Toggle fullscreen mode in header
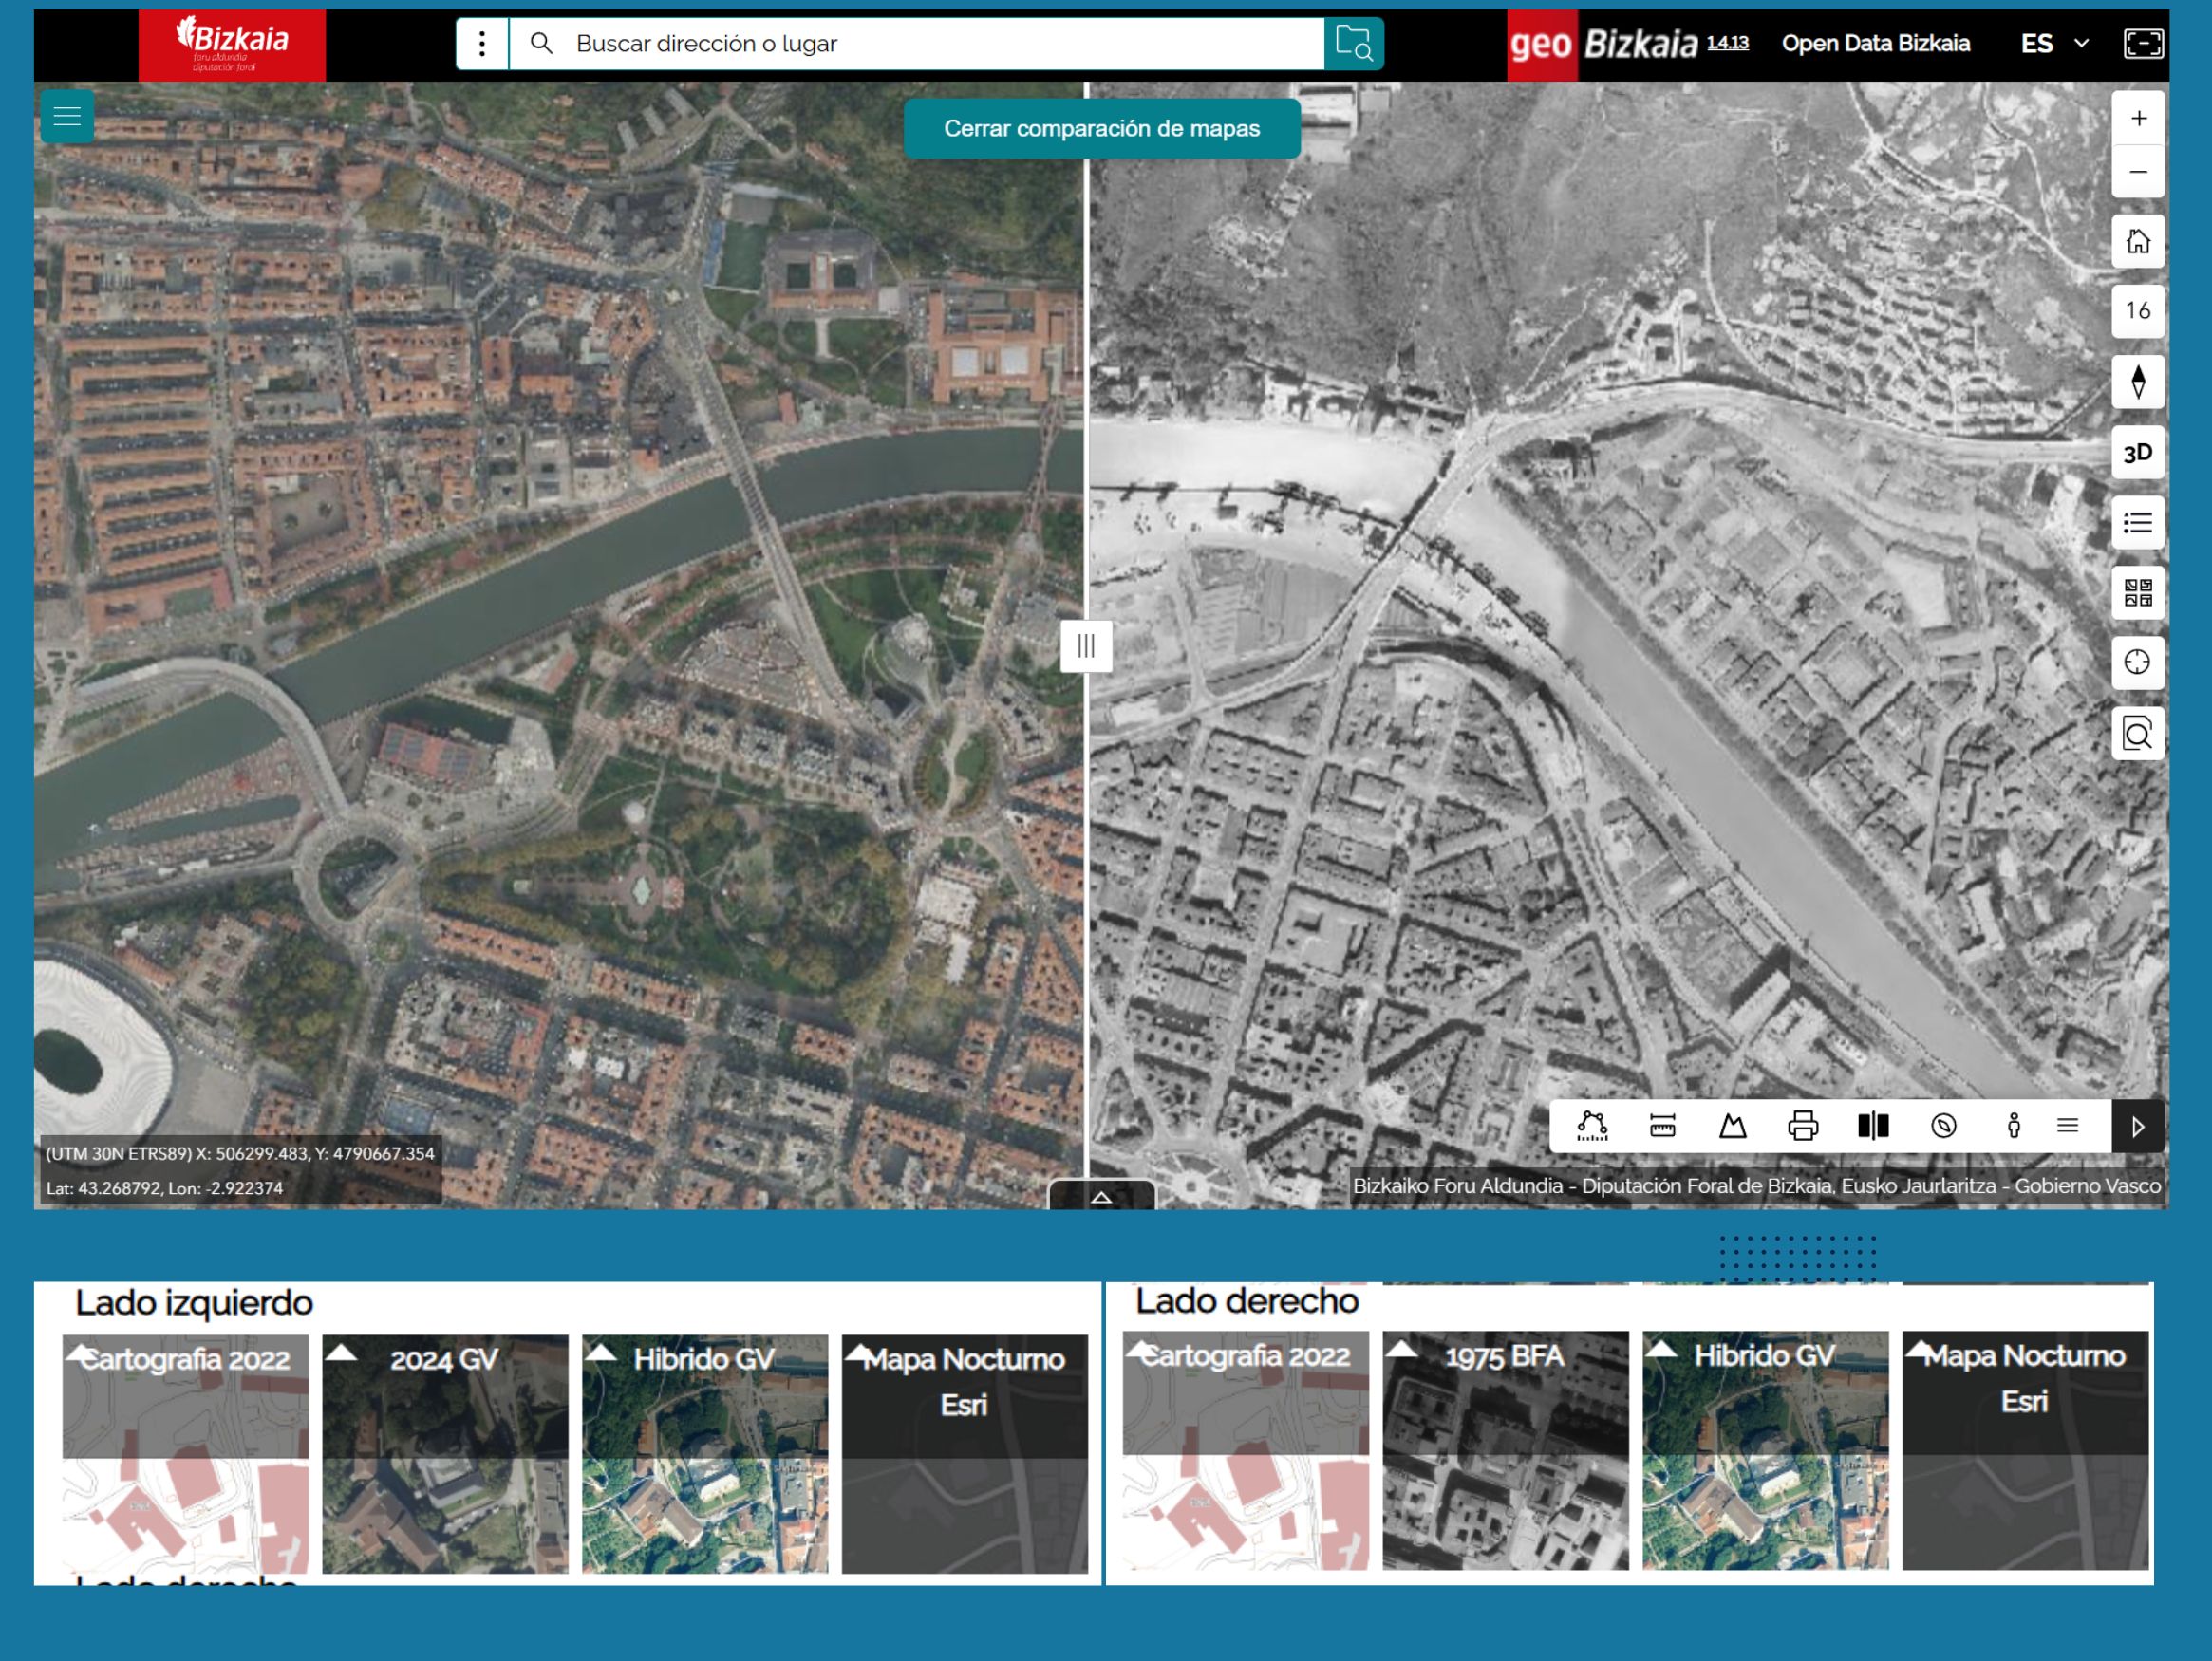 (x=2142, y=44)
